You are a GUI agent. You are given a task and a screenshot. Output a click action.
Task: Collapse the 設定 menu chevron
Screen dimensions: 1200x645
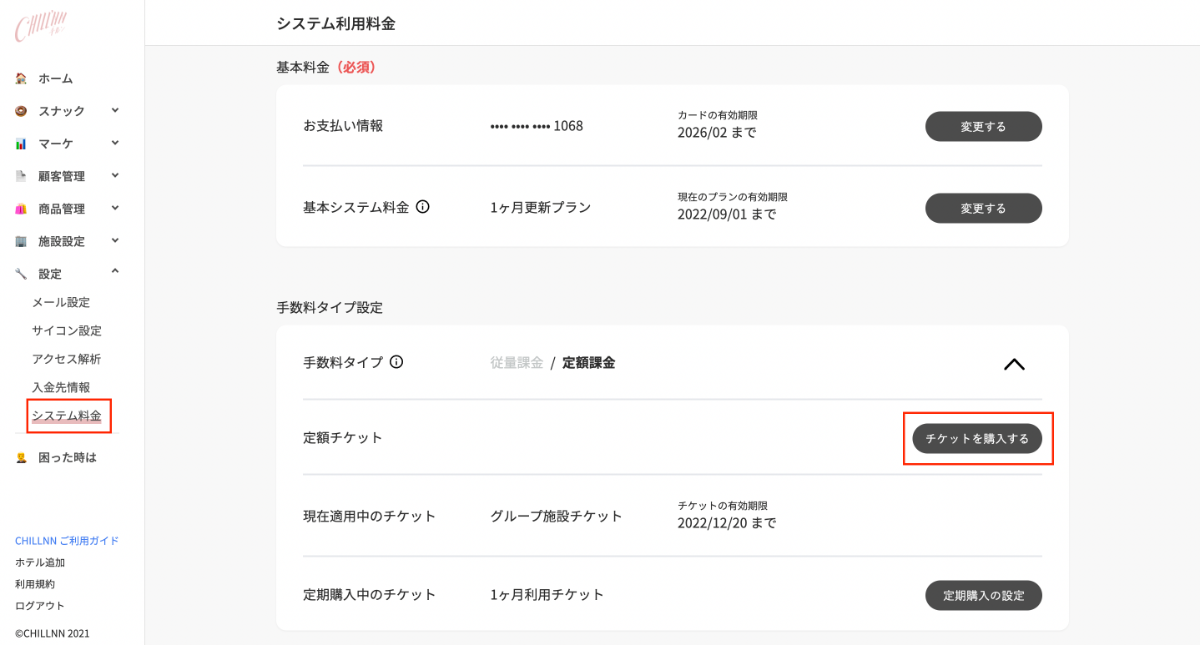click(x=115, y=272)
